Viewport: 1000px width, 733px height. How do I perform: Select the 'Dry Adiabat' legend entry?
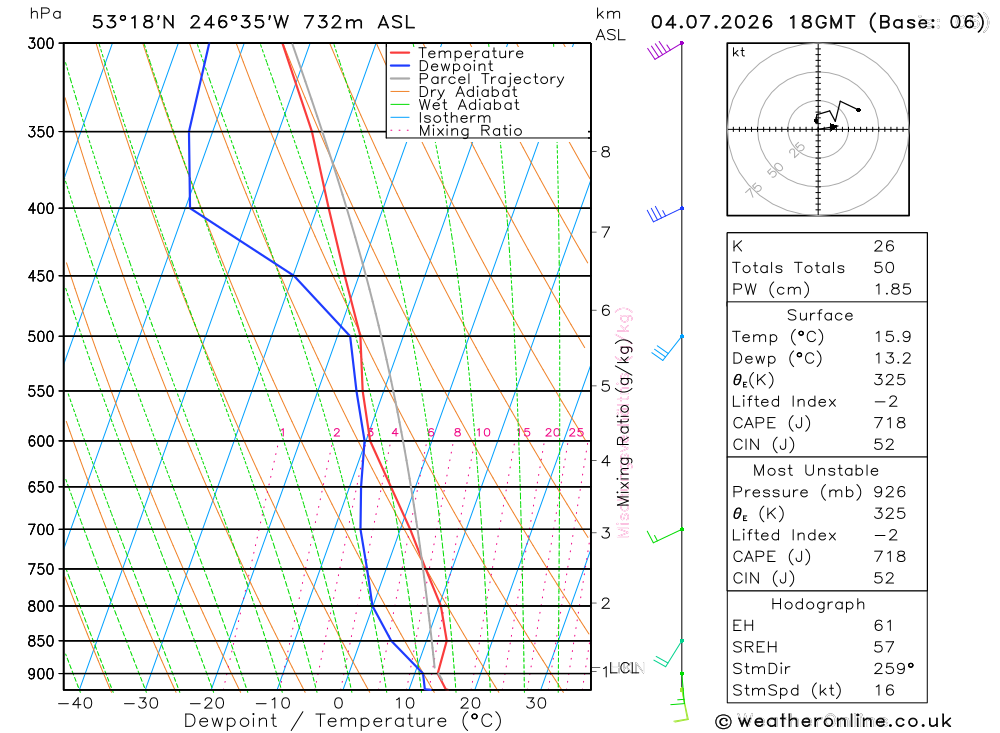[467, 92]
